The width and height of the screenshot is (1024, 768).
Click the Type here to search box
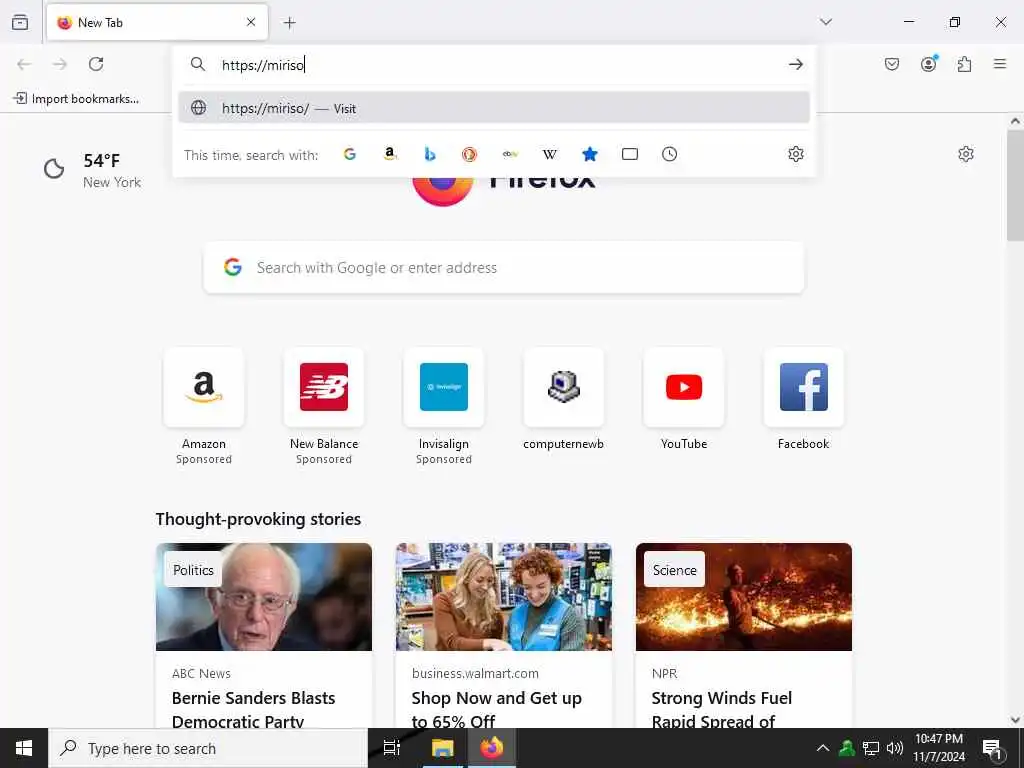(208, 748)
